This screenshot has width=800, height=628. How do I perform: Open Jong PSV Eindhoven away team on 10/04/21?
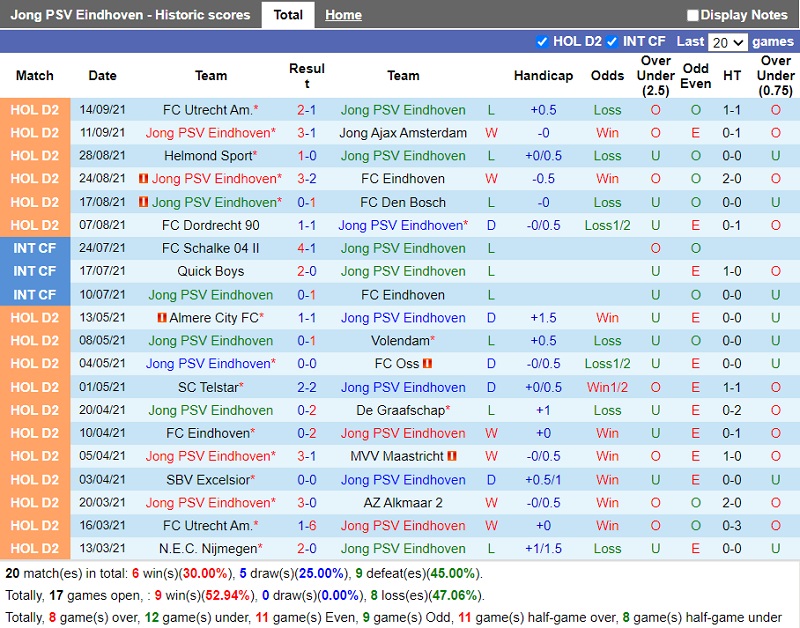click(403, 433)
